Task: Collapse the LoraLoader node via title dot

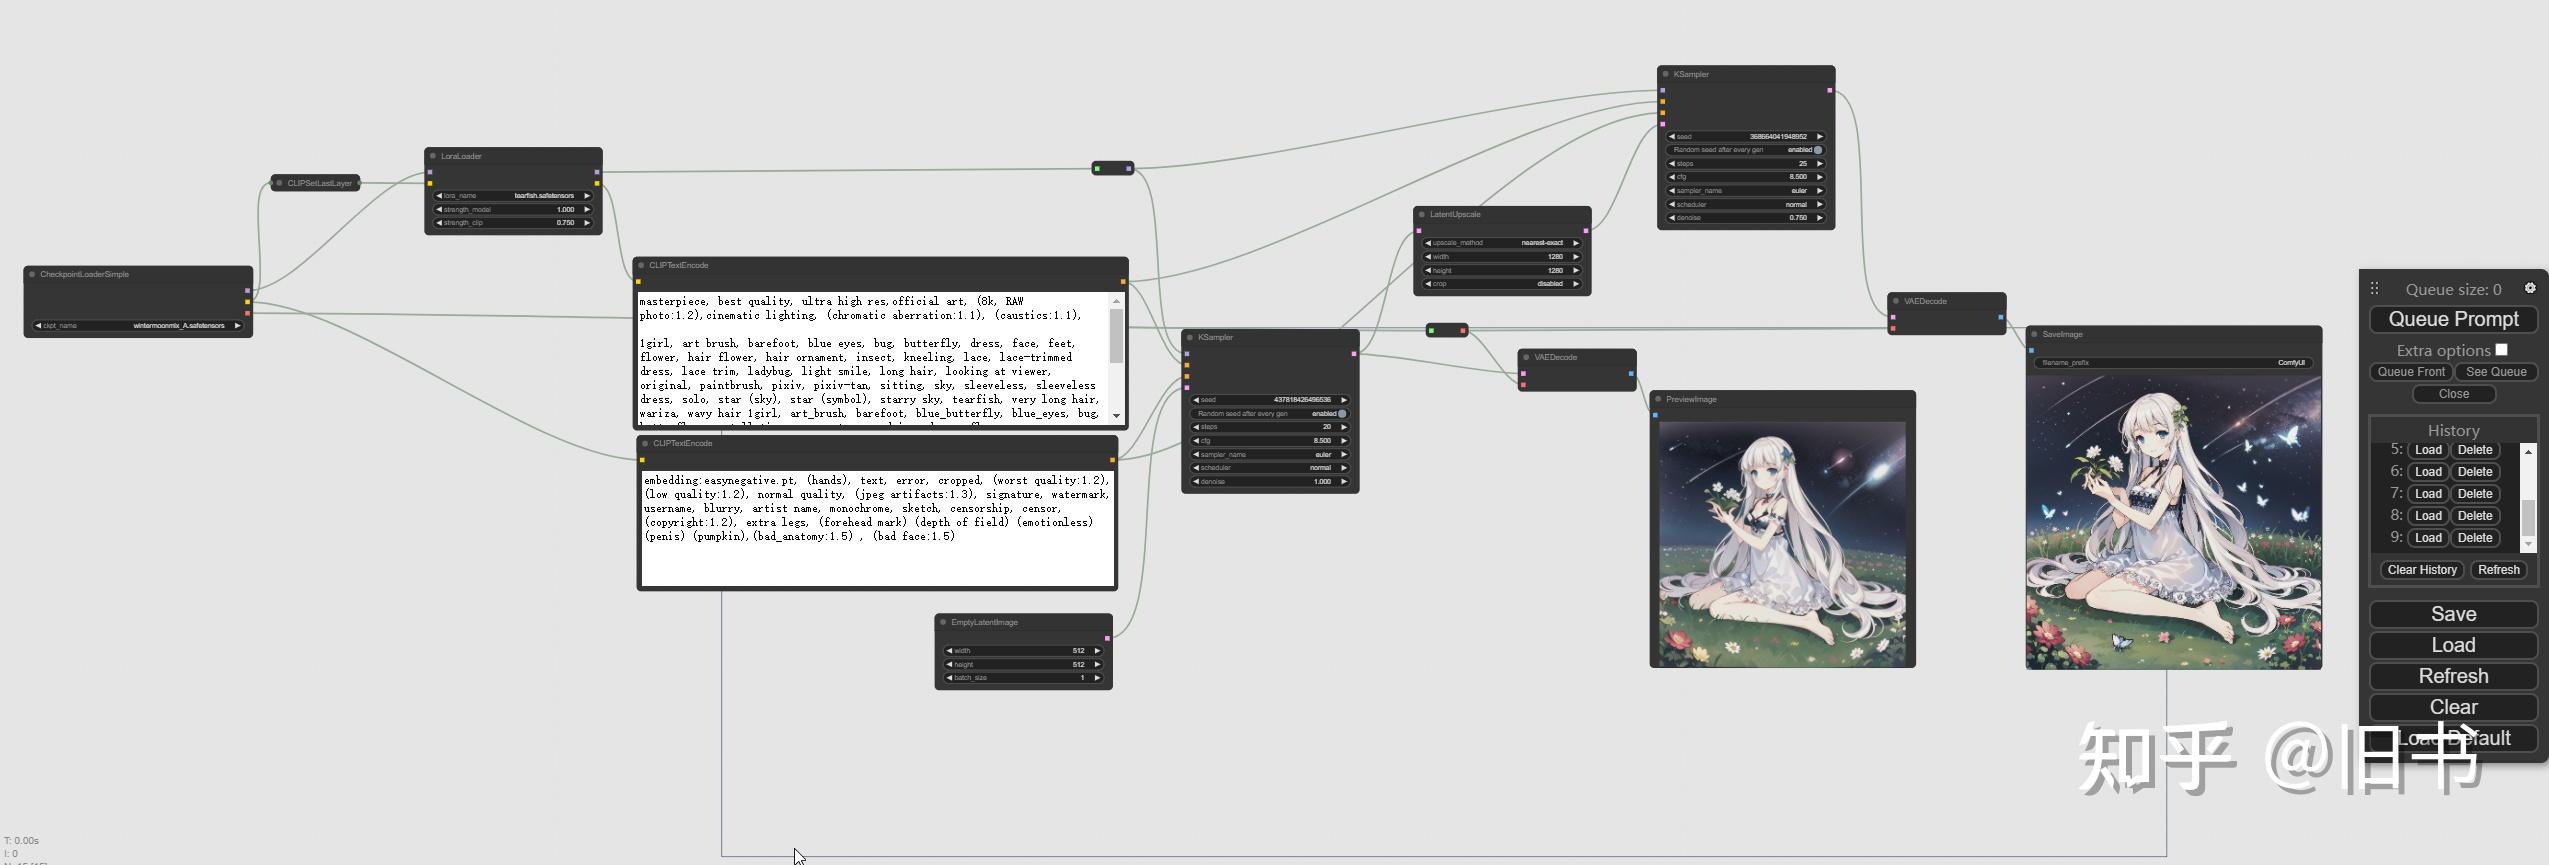Action: point(433,156)
